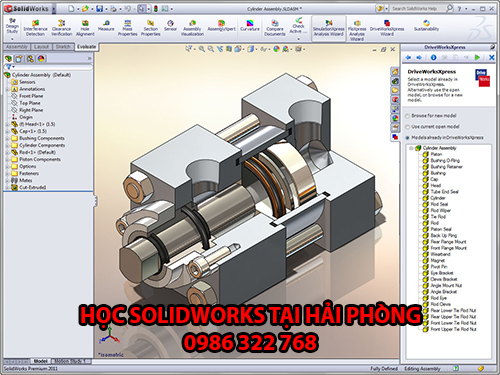Click the blue info icon in DriveWorksXpress

pyautogui.click(x=433, y=57)
